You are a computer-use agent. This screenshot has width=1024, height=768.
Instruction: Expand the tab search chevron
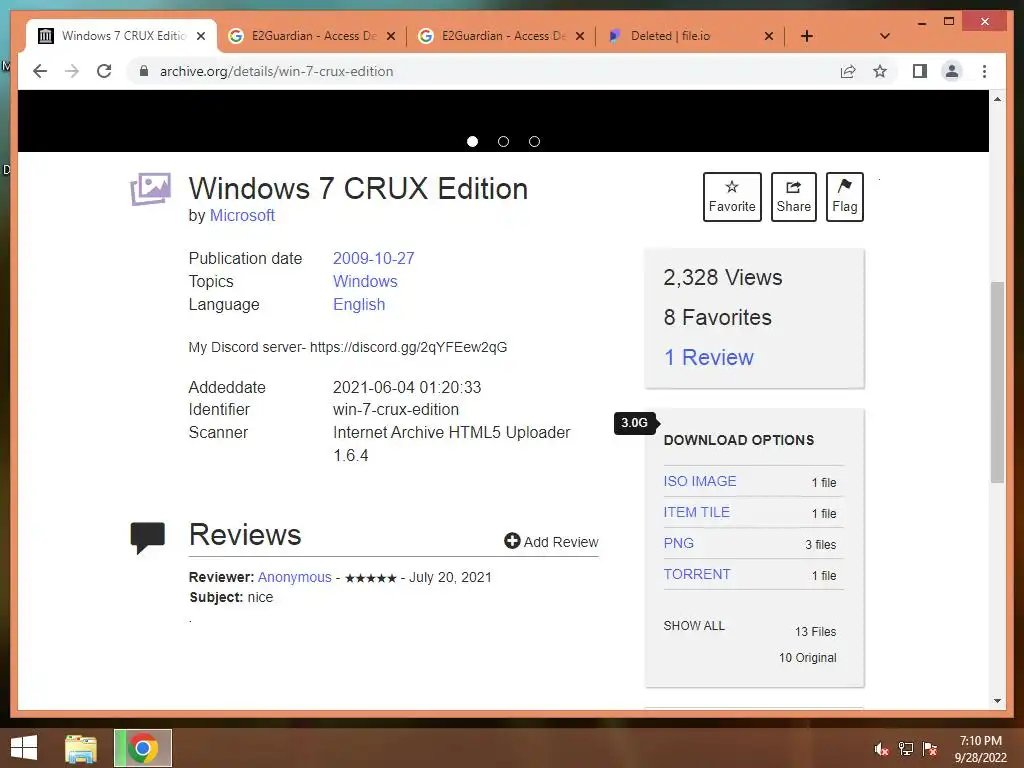click(x=885, y=36)
